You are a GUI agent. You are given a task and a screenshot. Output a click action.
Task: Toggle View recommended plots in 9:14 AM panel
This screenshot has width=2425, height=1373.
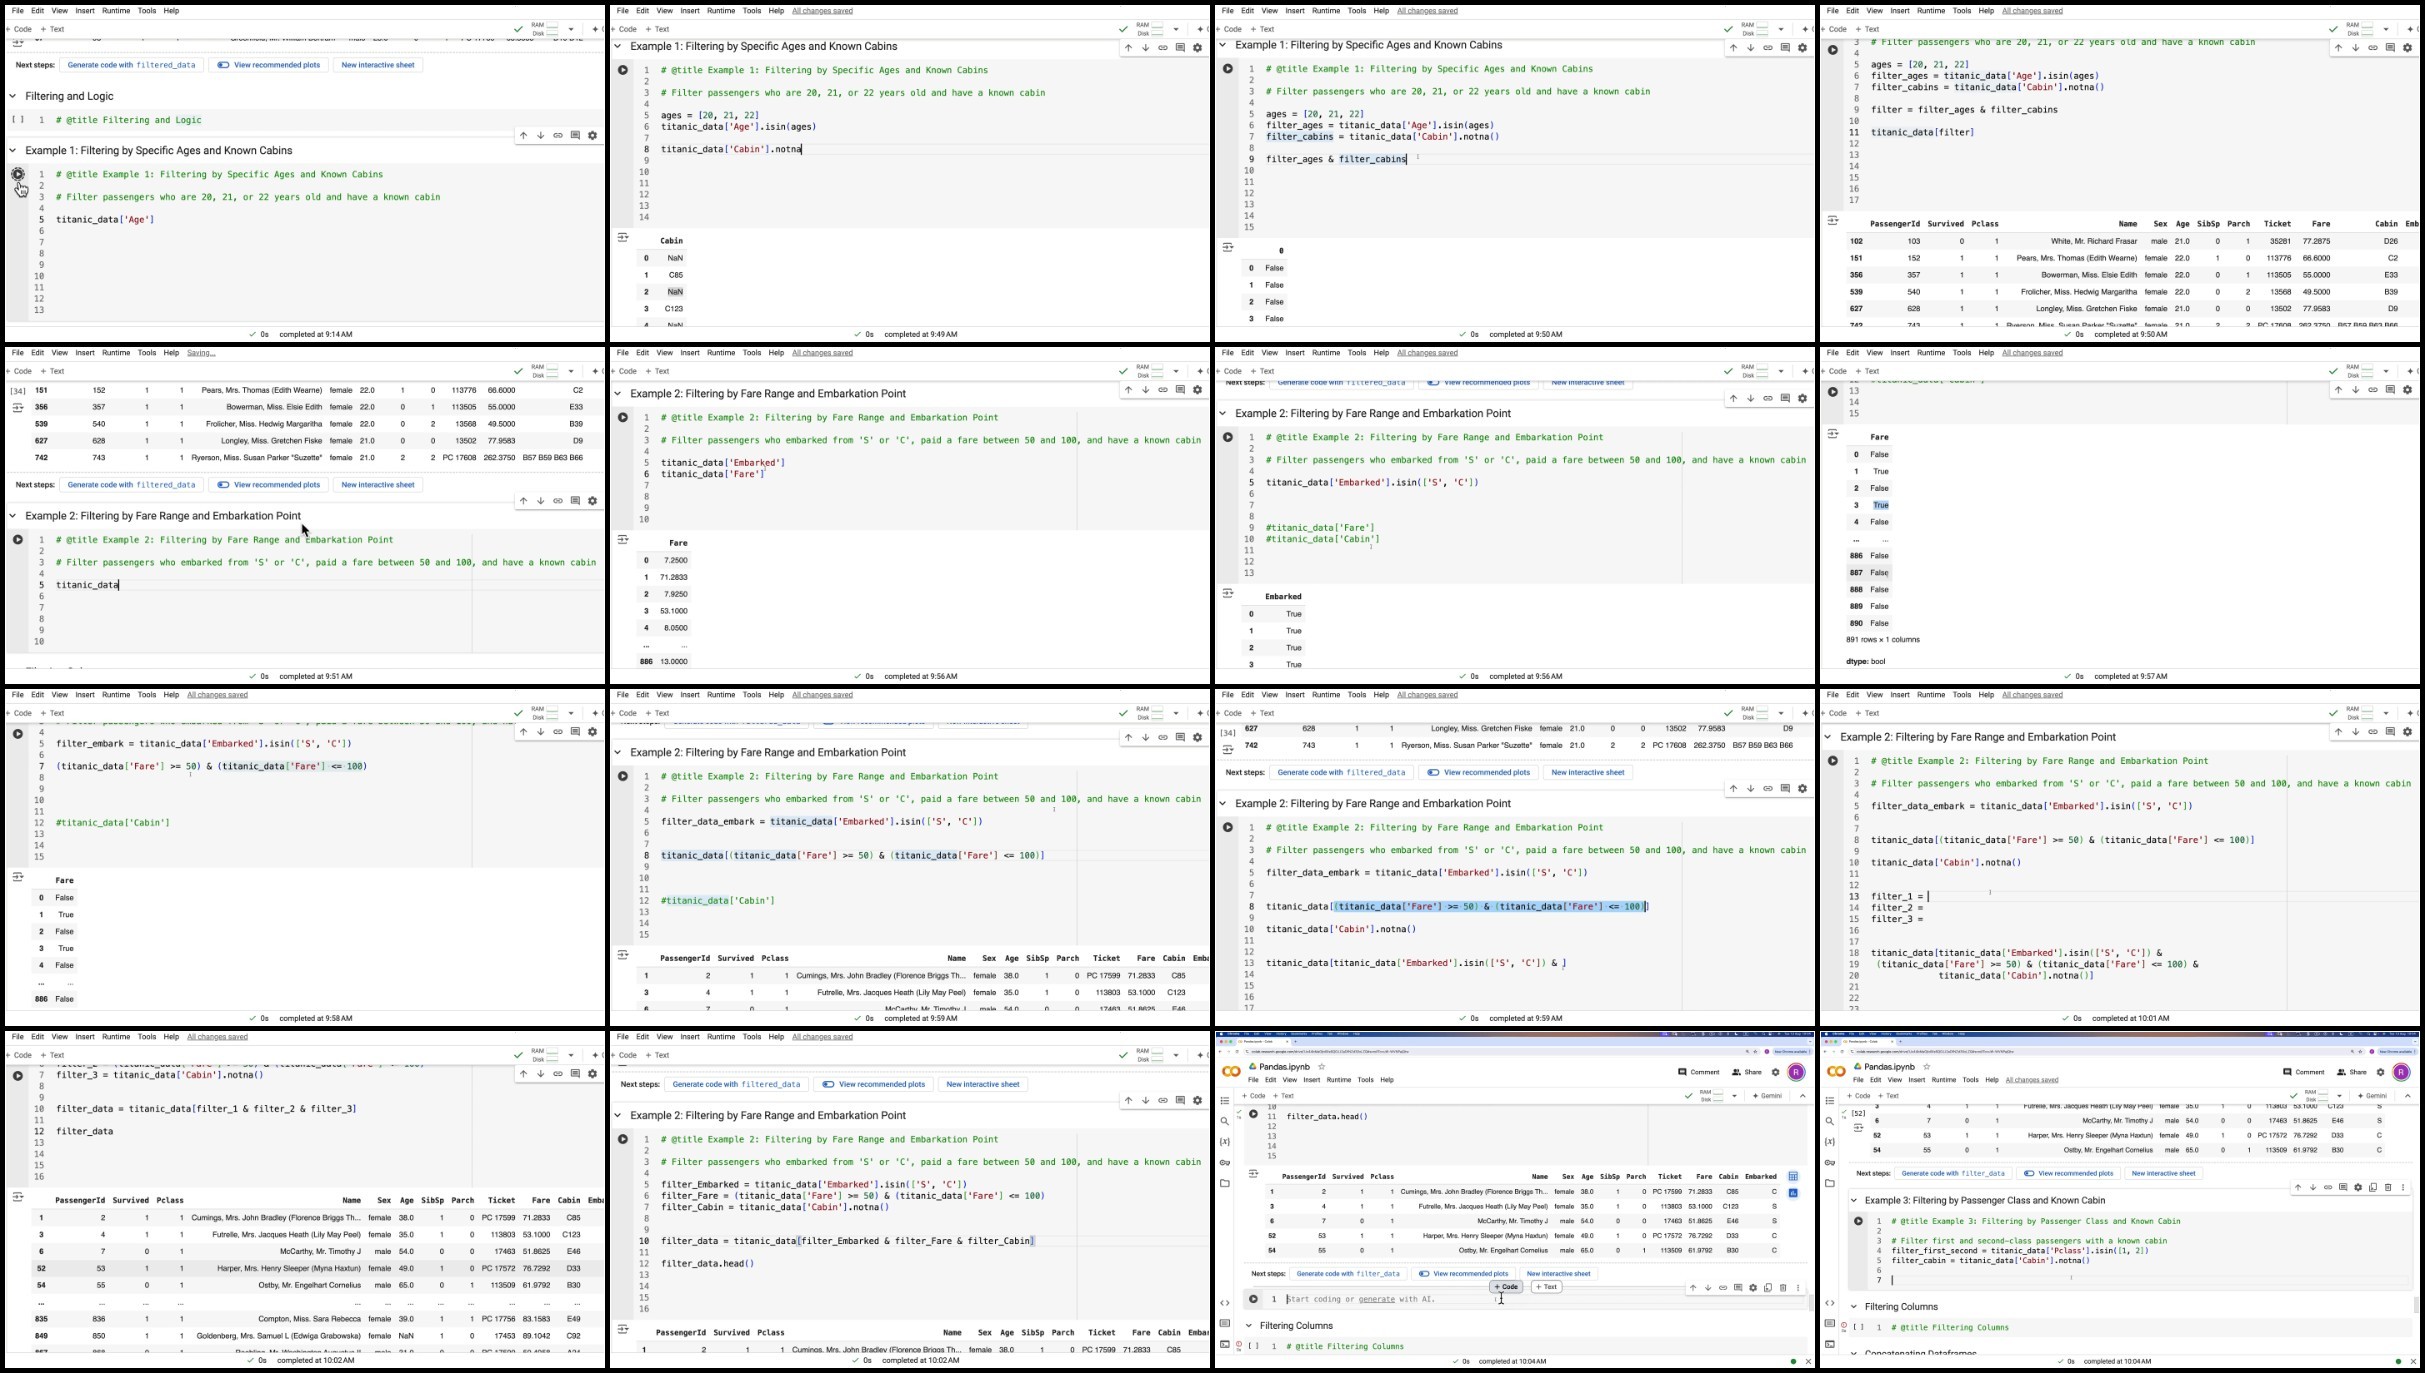(269, 65)
